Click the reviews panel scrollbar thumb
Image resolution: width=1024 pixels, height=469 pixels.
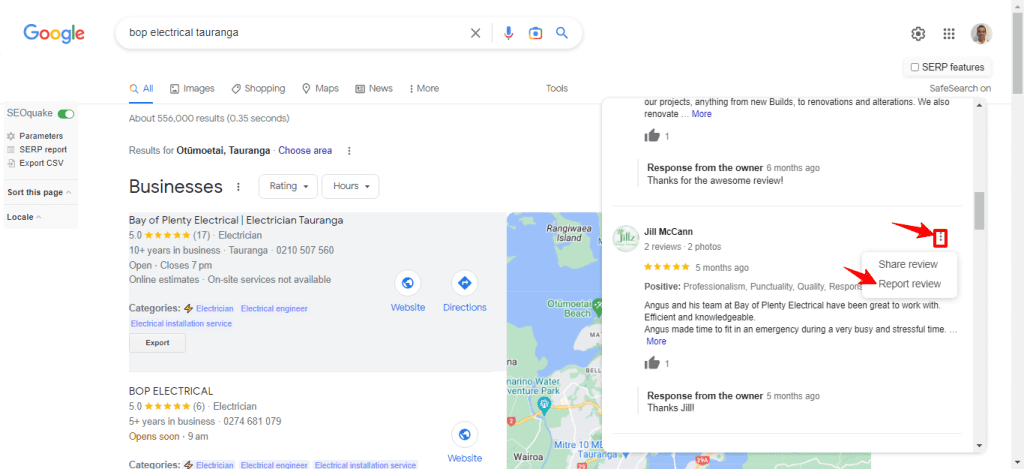click(x=978, y=210)
